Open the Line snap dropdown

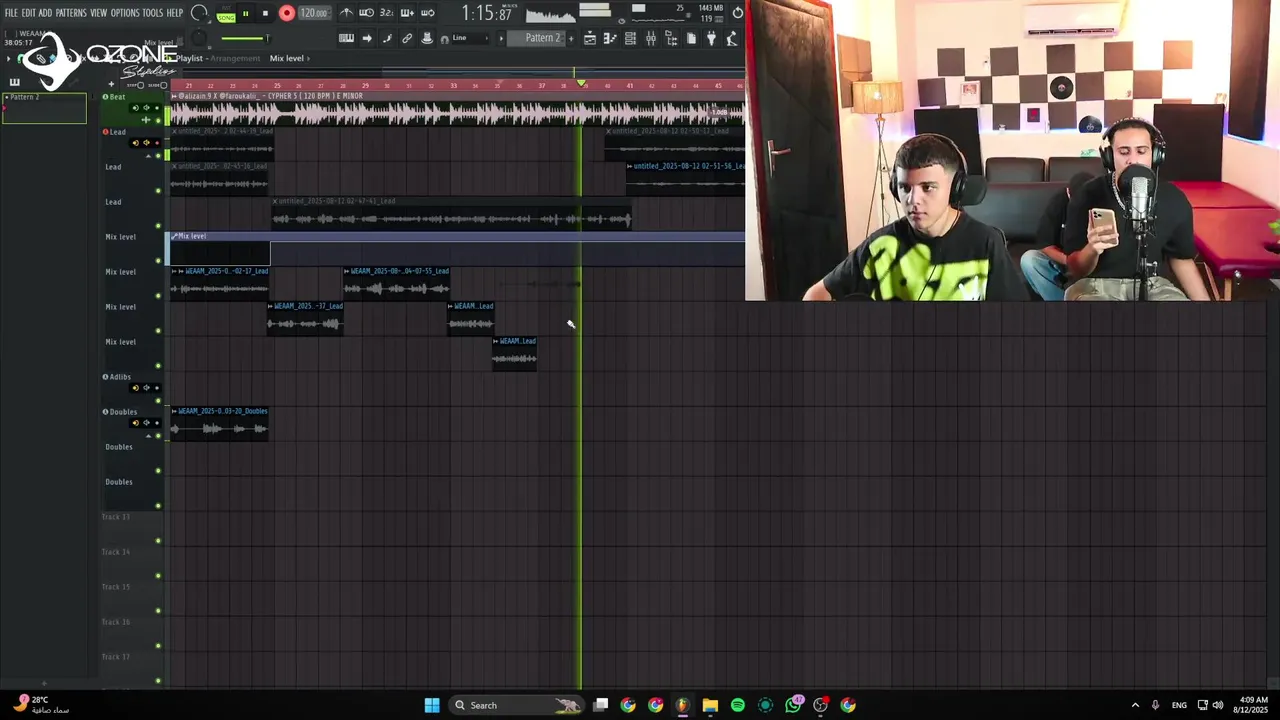pos(472,38)
